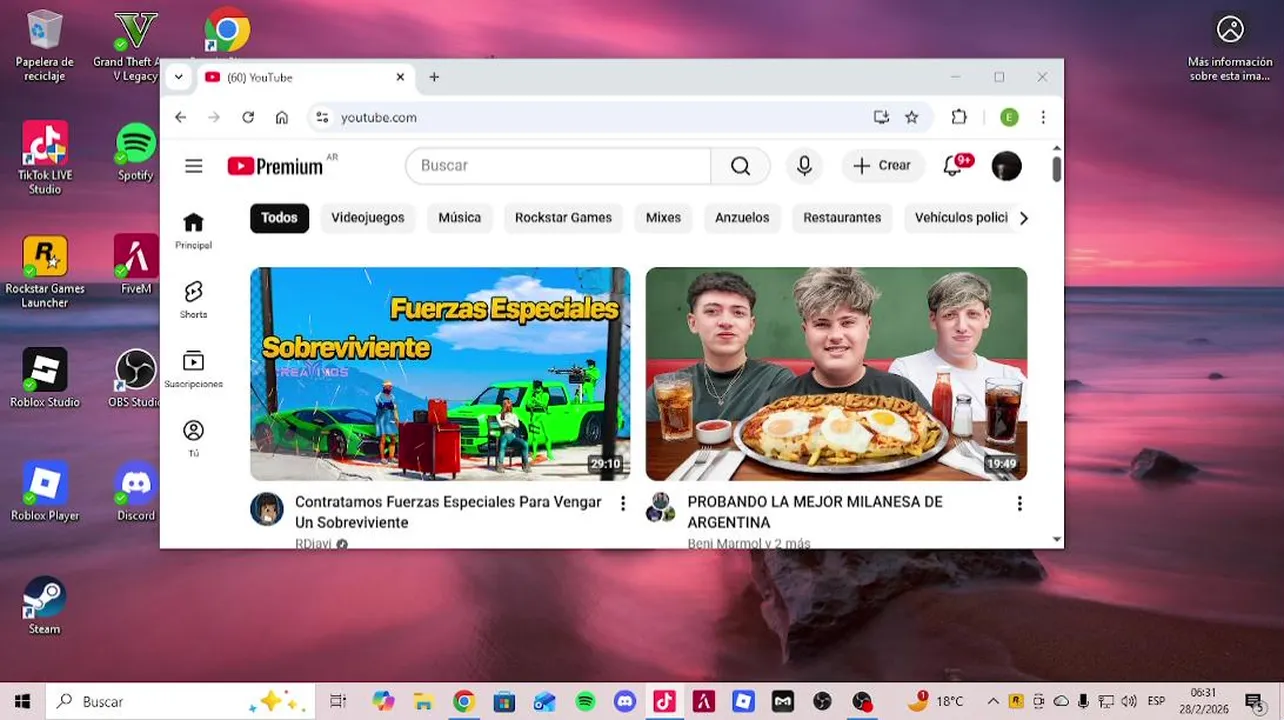Open Suscripciones in the sidebar
This screenshot has height=720, width=1284.
[194, 368]
